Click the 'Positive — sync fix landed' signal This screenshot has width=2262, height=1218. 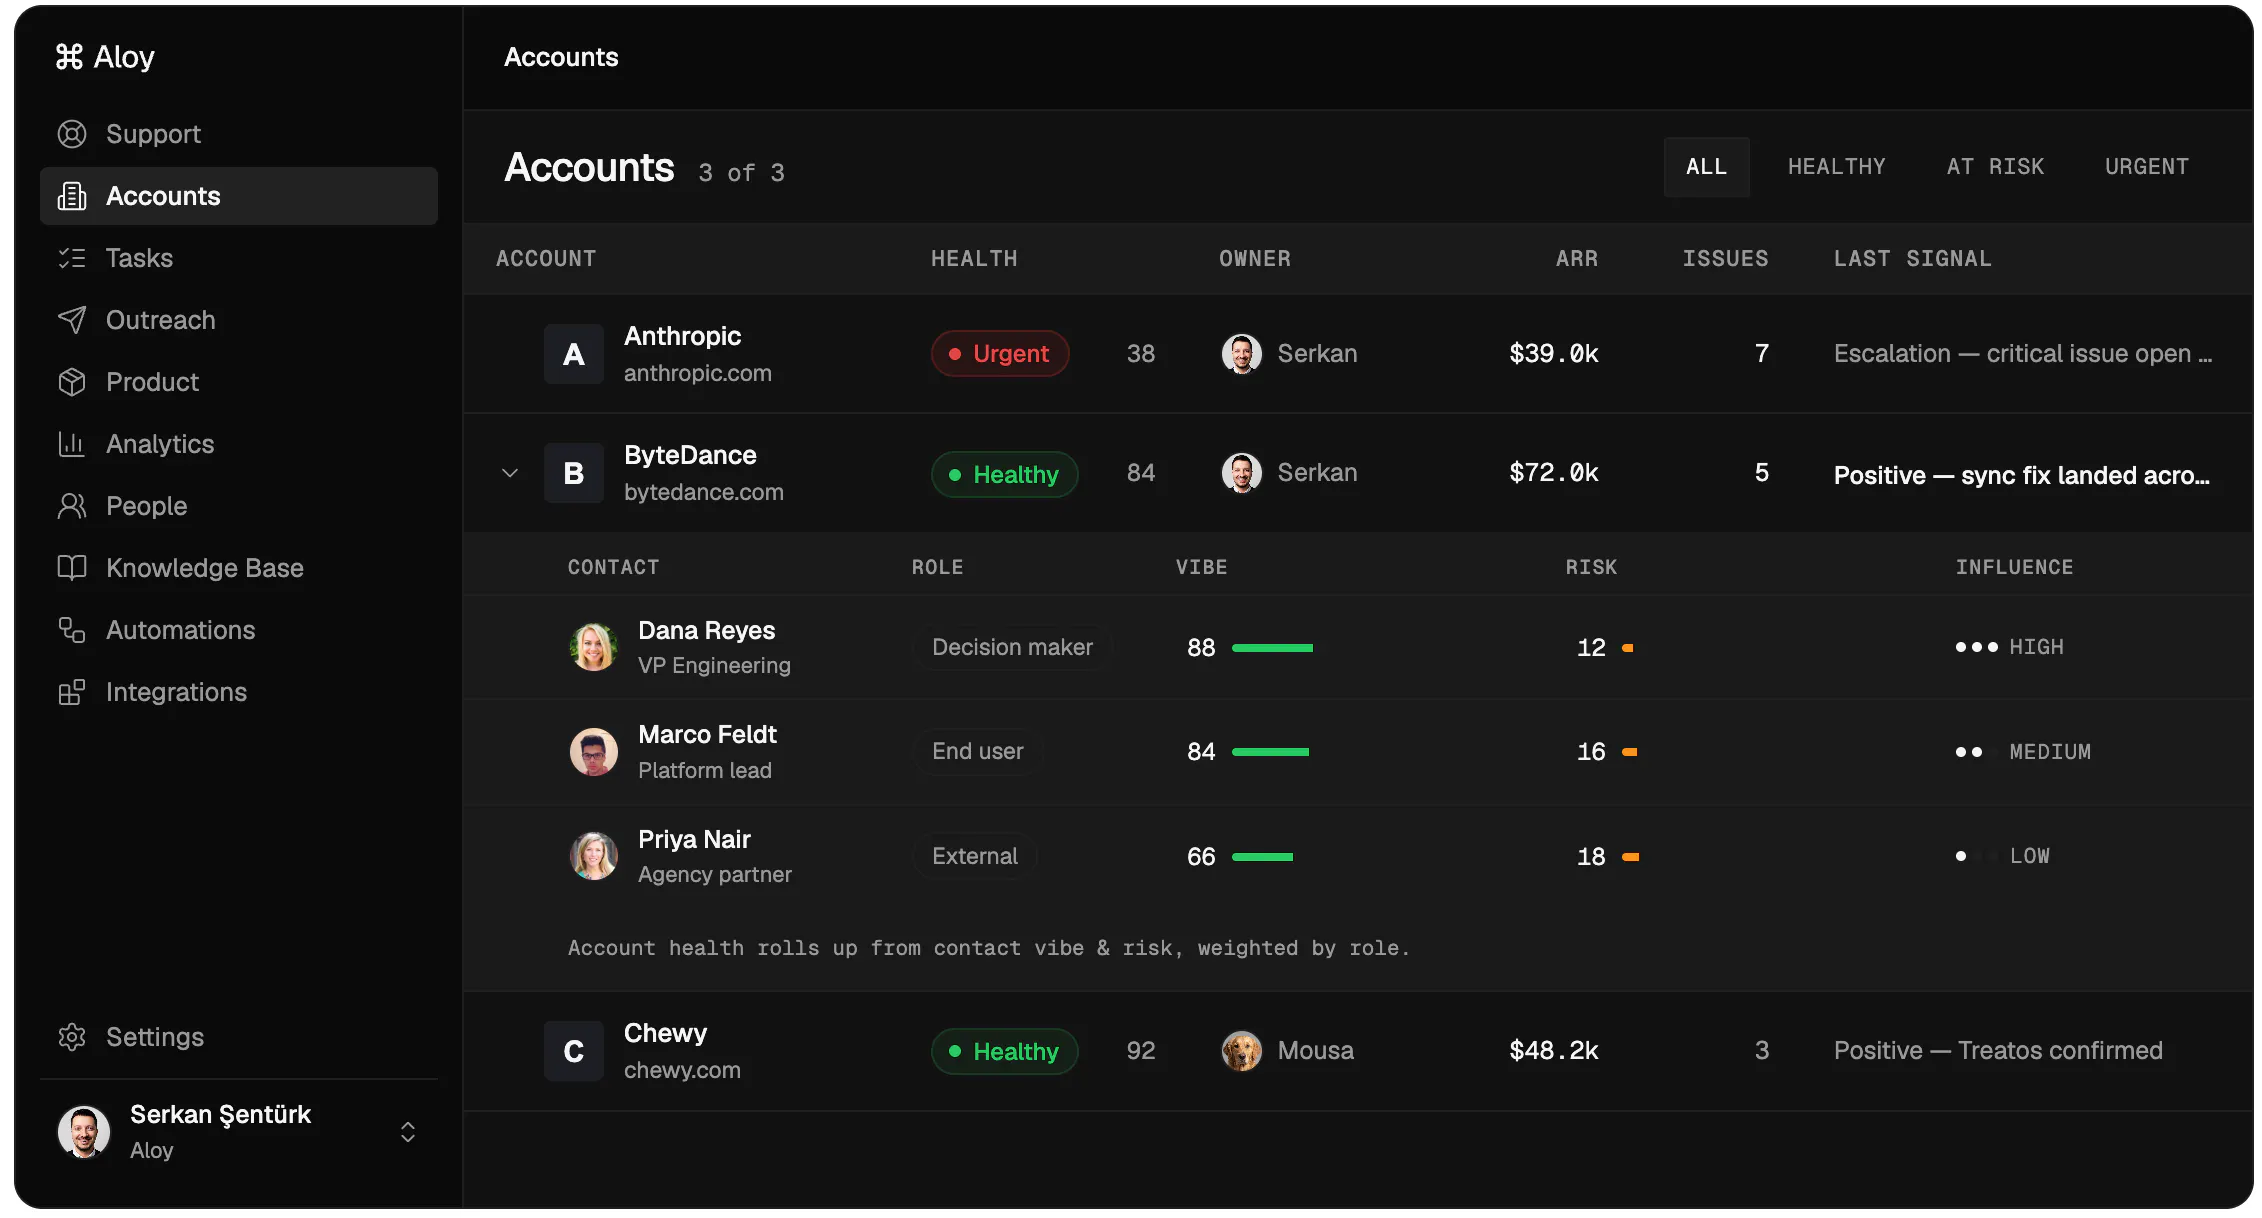pos(2022,475)
